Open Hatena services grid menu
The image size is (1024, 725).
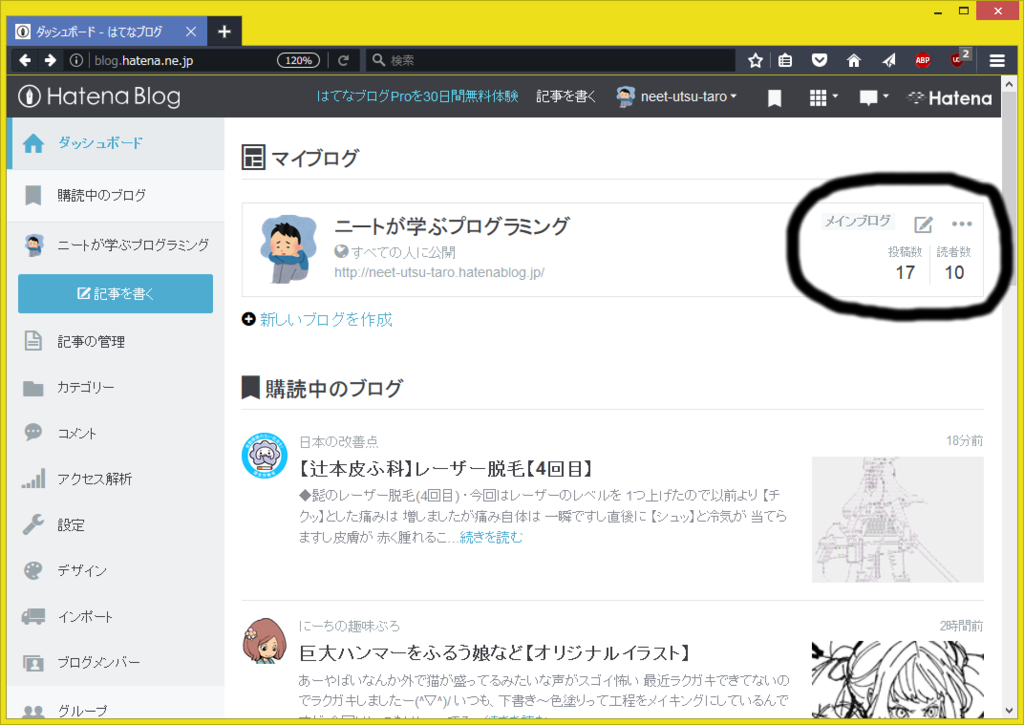coord(823,97)
